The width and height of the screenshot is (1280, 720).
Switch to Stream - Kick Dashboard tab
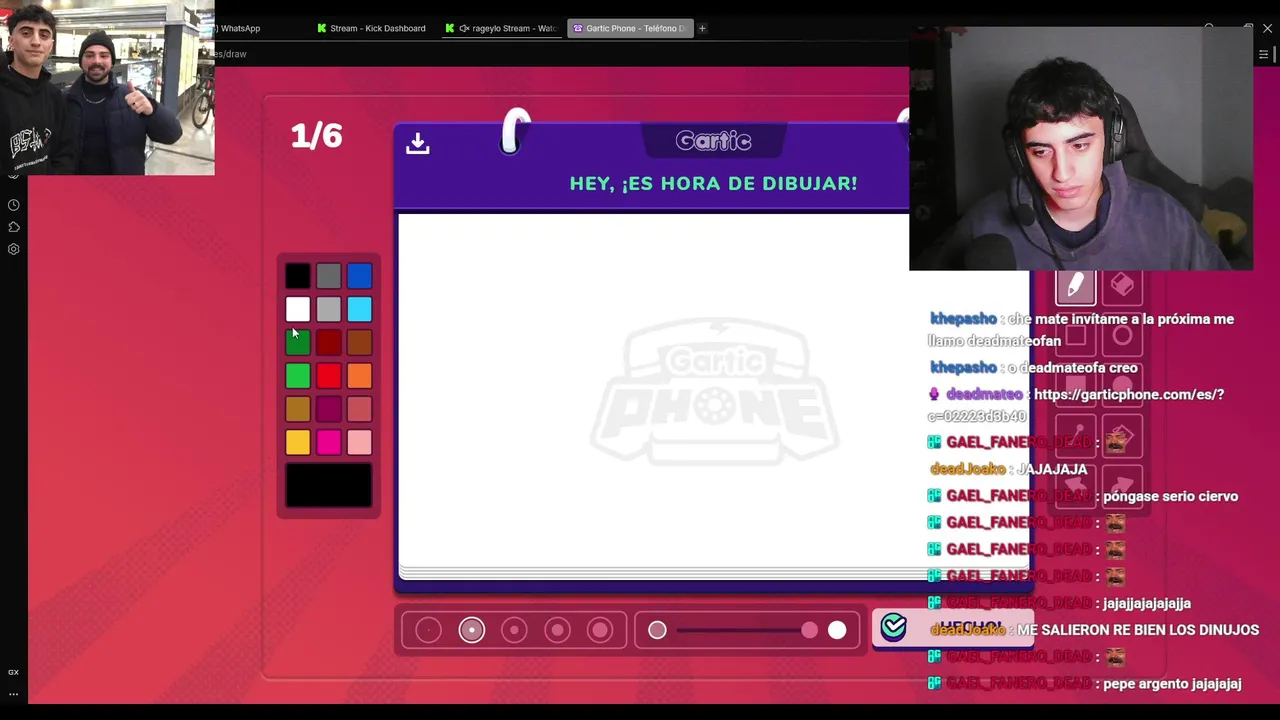371,28
